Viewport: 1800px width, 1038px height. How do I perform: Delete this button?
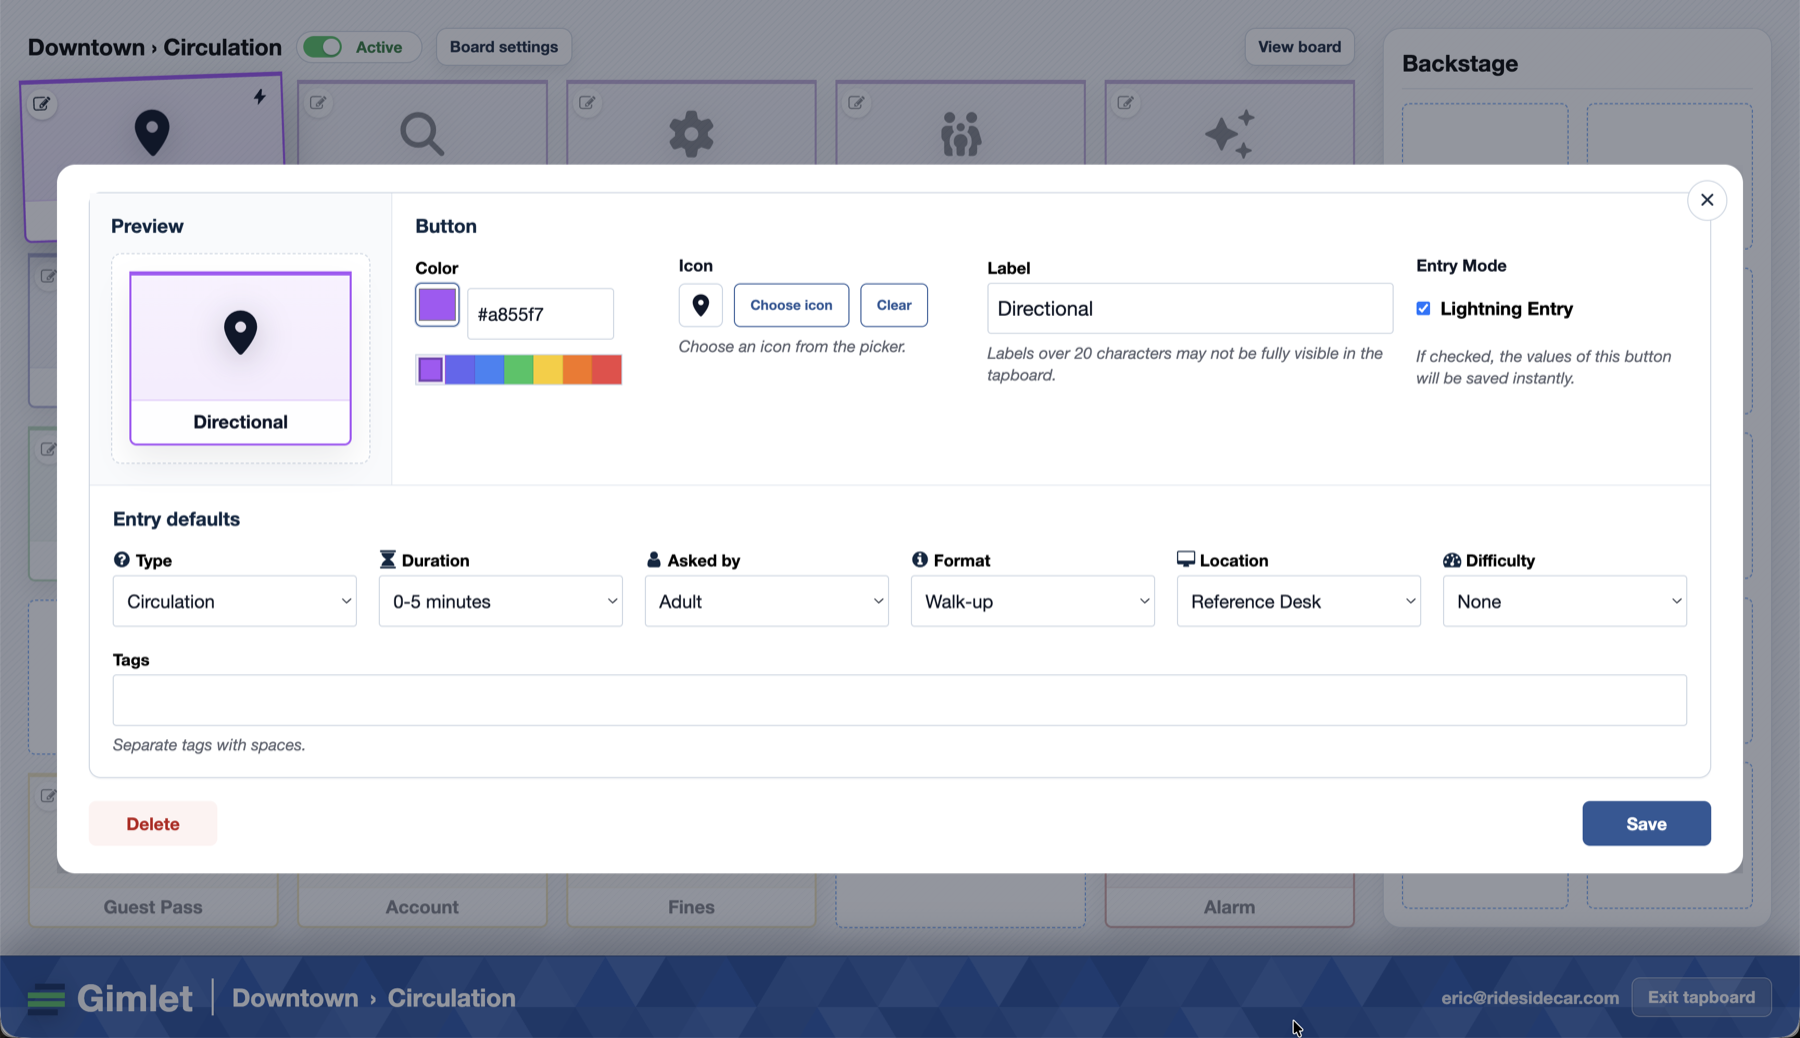point(153,823)
